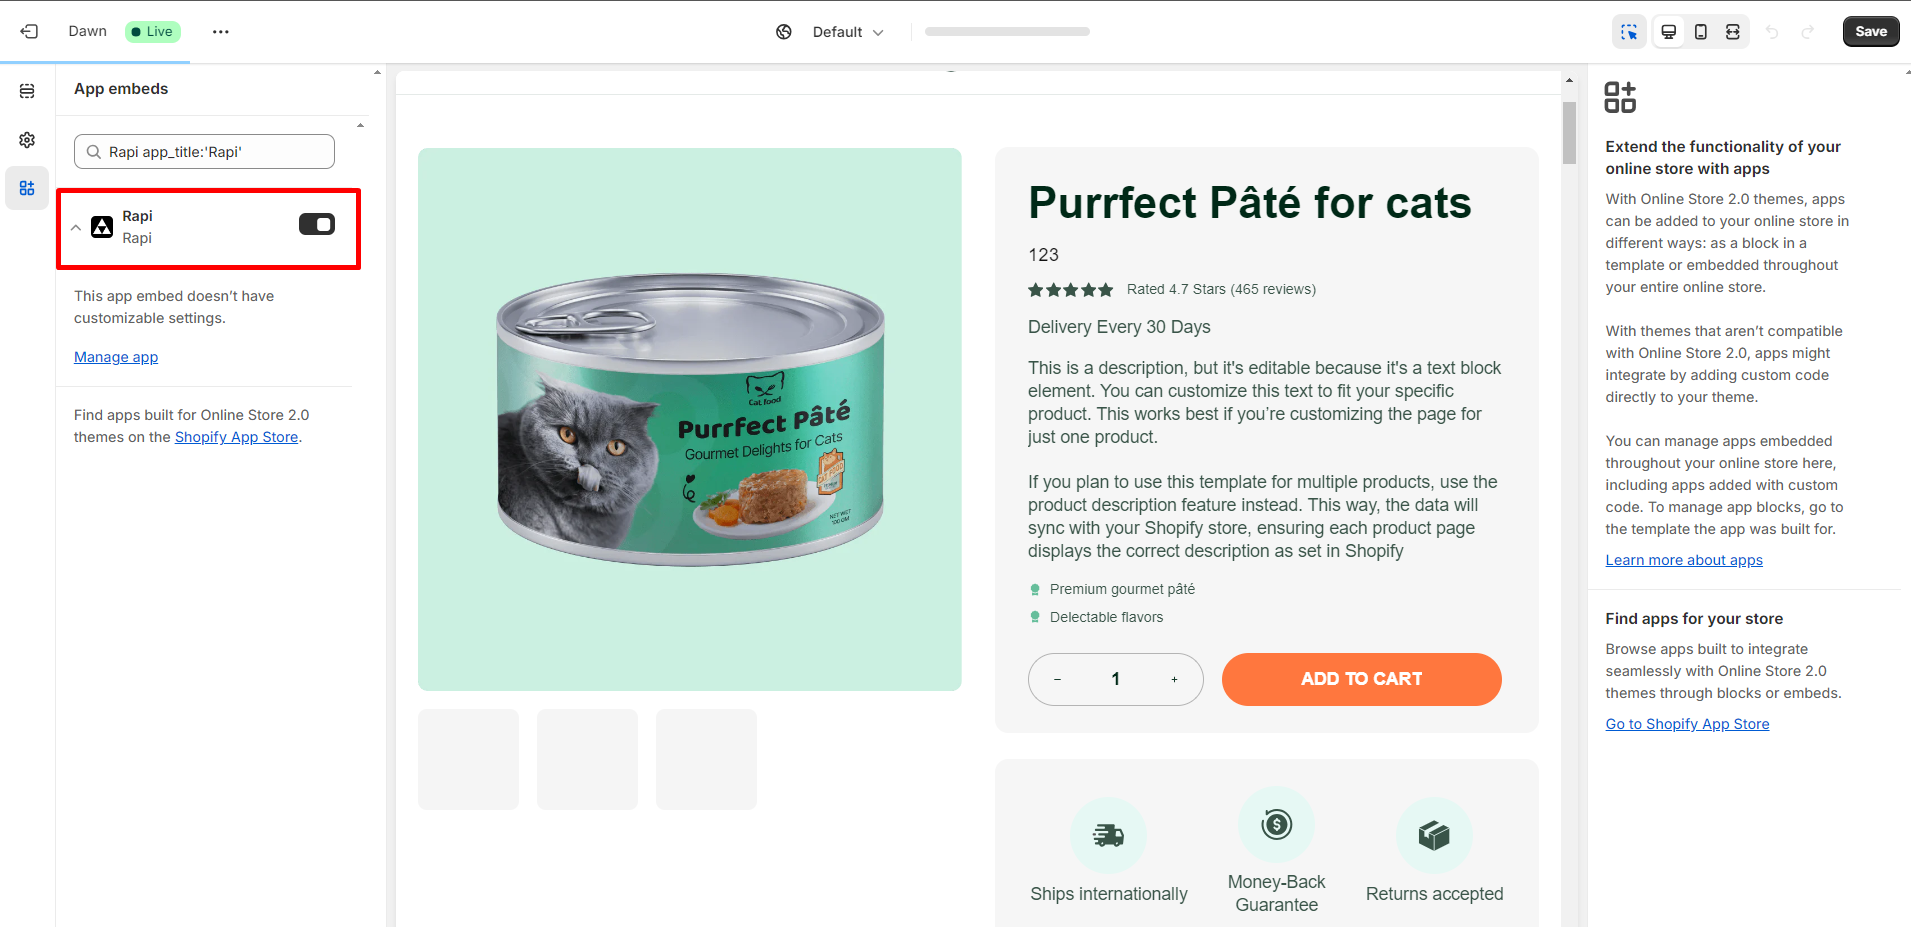1911x927 pixels.
Task: Switch to fullscreen width preview
Action: (x=1733, y=32)
